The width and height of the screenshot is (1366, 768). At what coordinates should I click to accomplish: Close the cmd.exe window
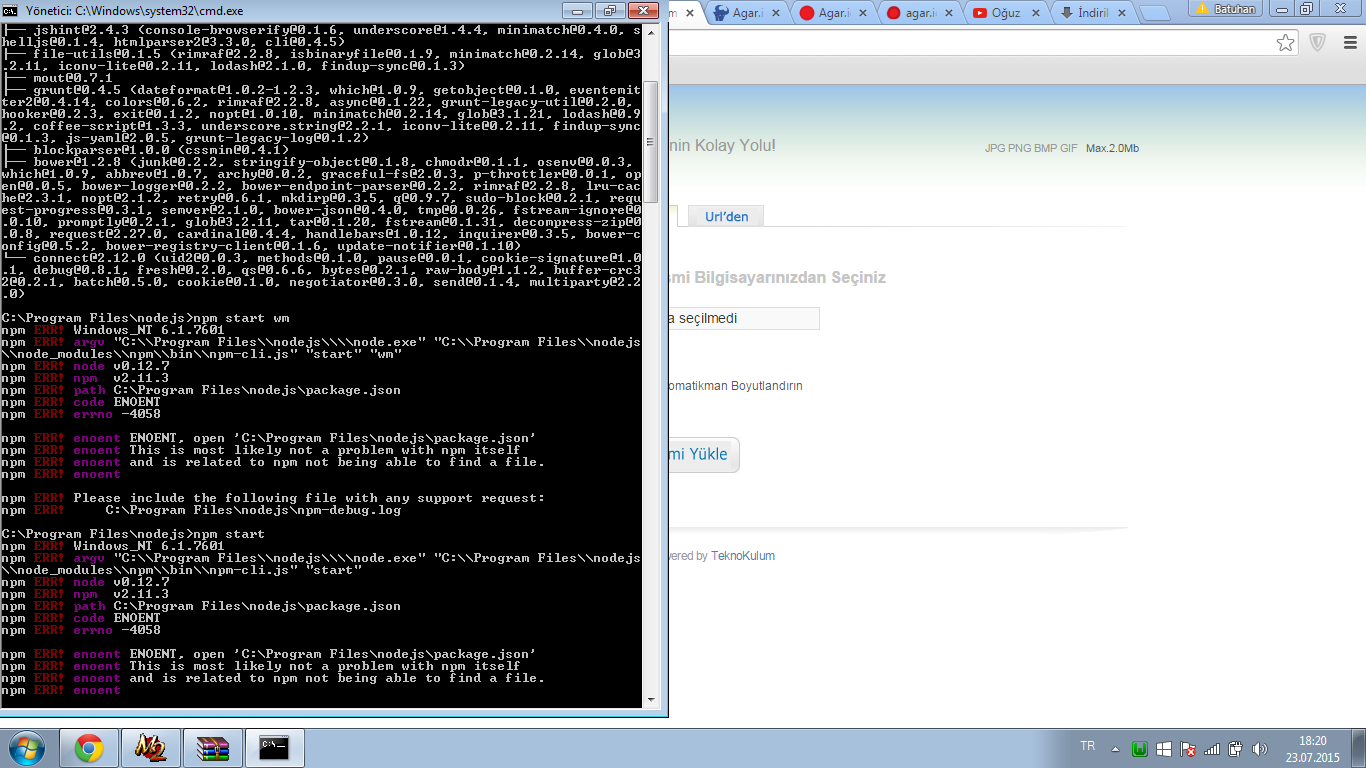[643, 10]
